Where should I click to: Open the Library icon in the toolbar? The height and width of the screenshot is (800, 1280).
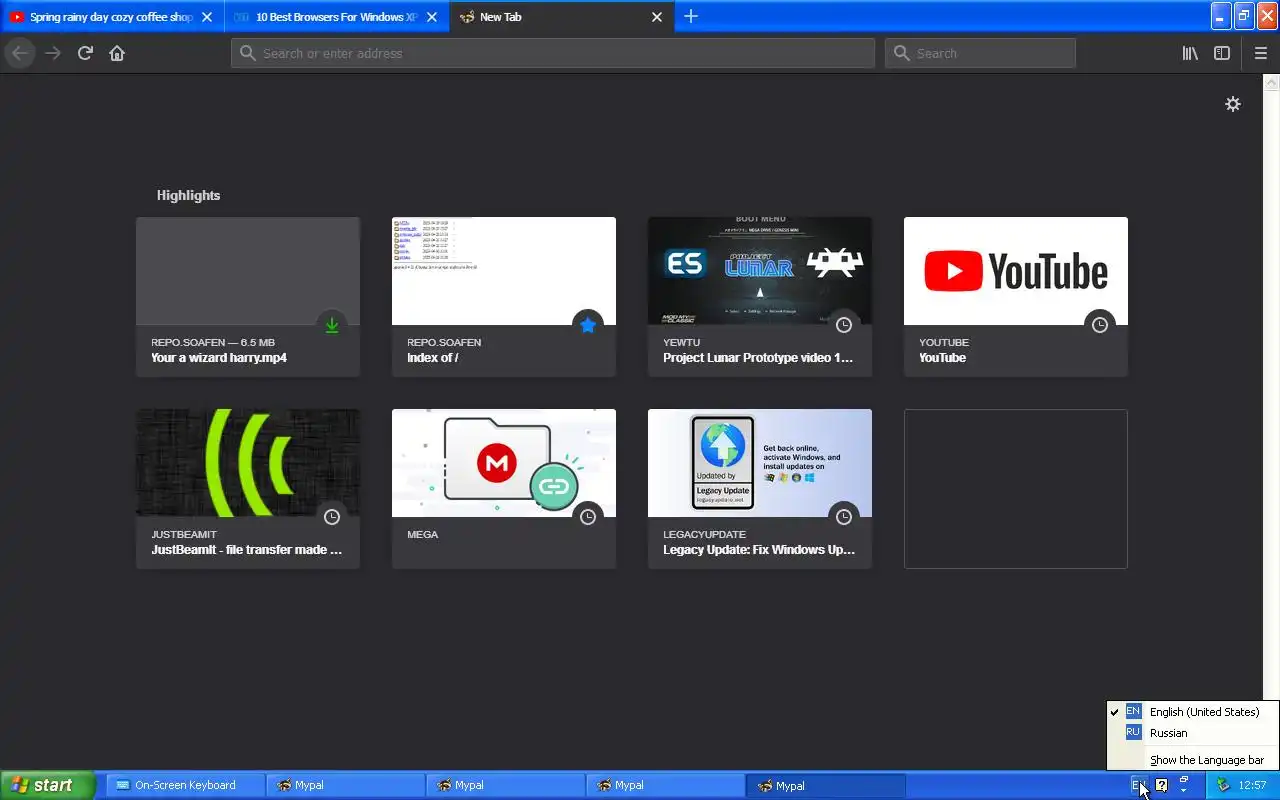1190,53
